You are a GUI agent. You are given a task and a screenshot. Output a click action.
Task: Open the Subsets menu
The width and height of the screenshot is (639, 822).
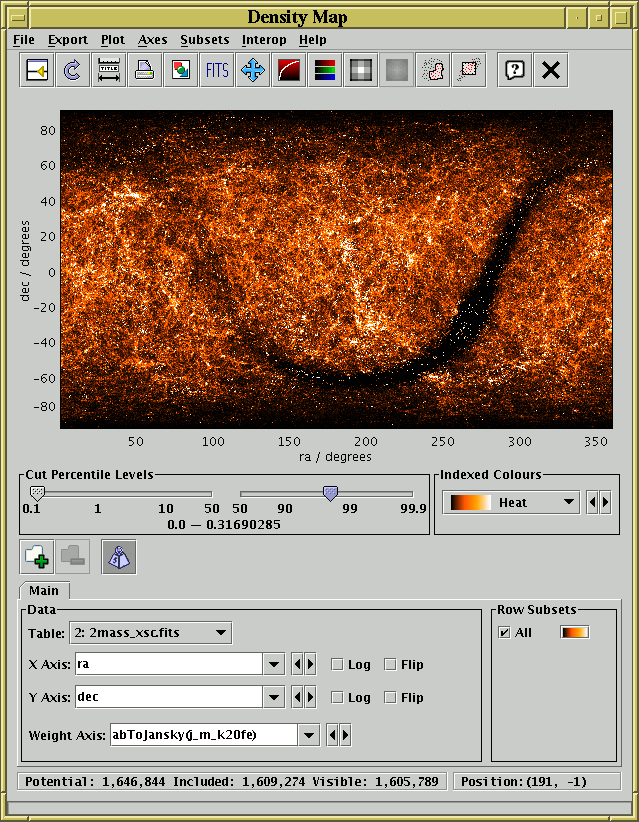[204, 40]
